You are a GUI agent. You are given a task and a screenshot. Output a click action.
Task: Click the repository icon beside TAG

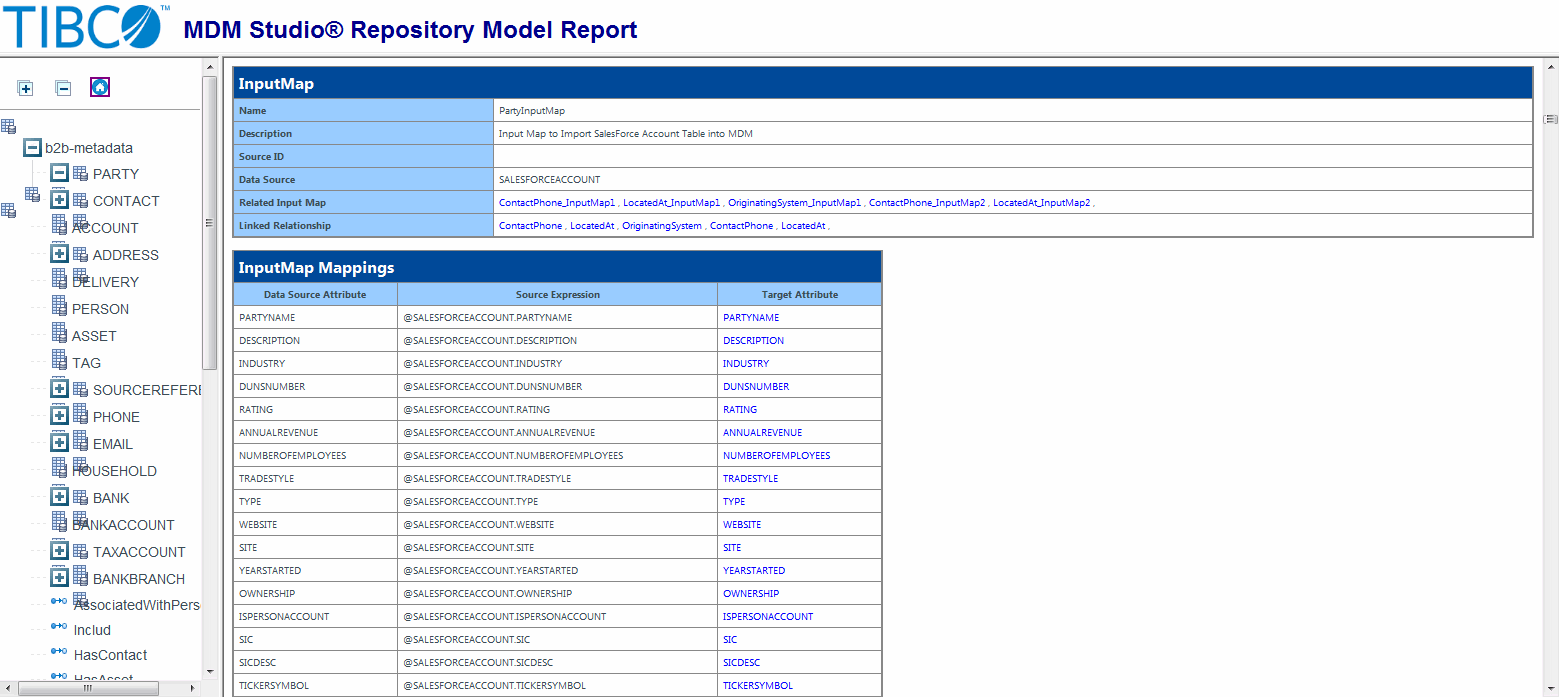(x=59, y=359)
